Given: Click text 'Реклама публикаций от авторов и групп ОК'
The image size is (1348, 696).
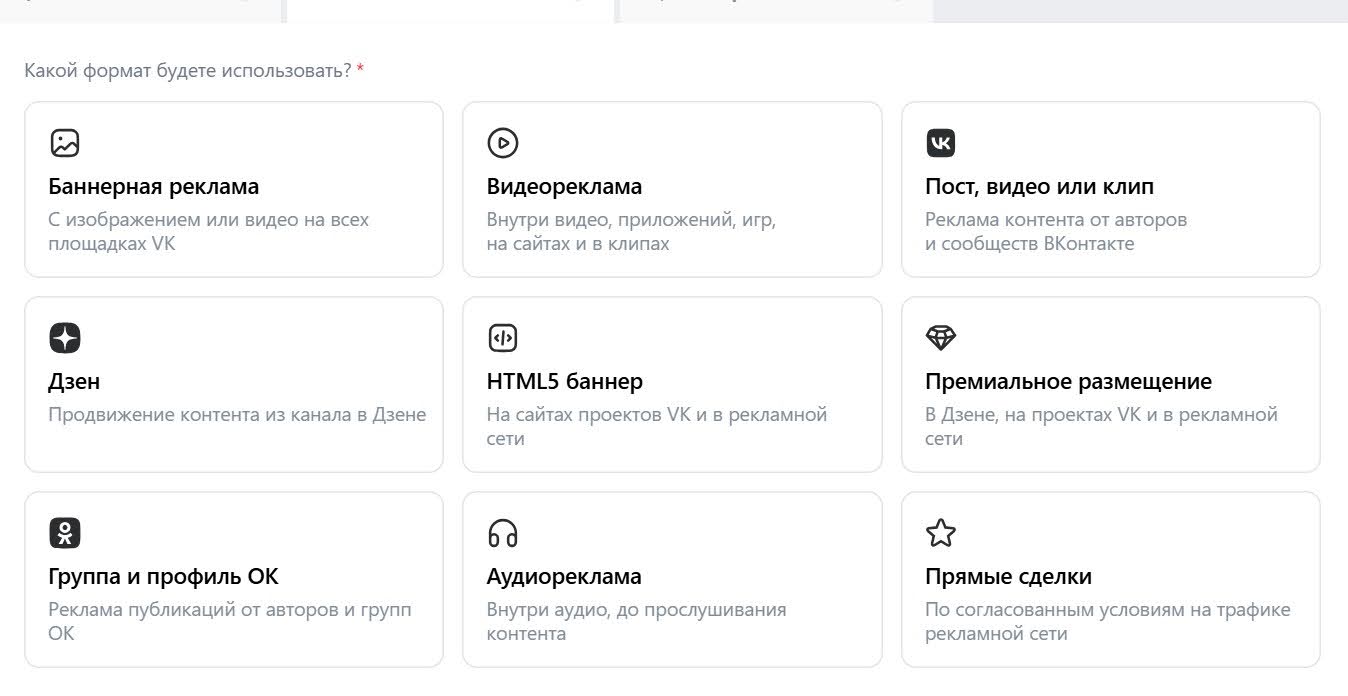Looking at the screenshot, I should [x=230, y=621].
